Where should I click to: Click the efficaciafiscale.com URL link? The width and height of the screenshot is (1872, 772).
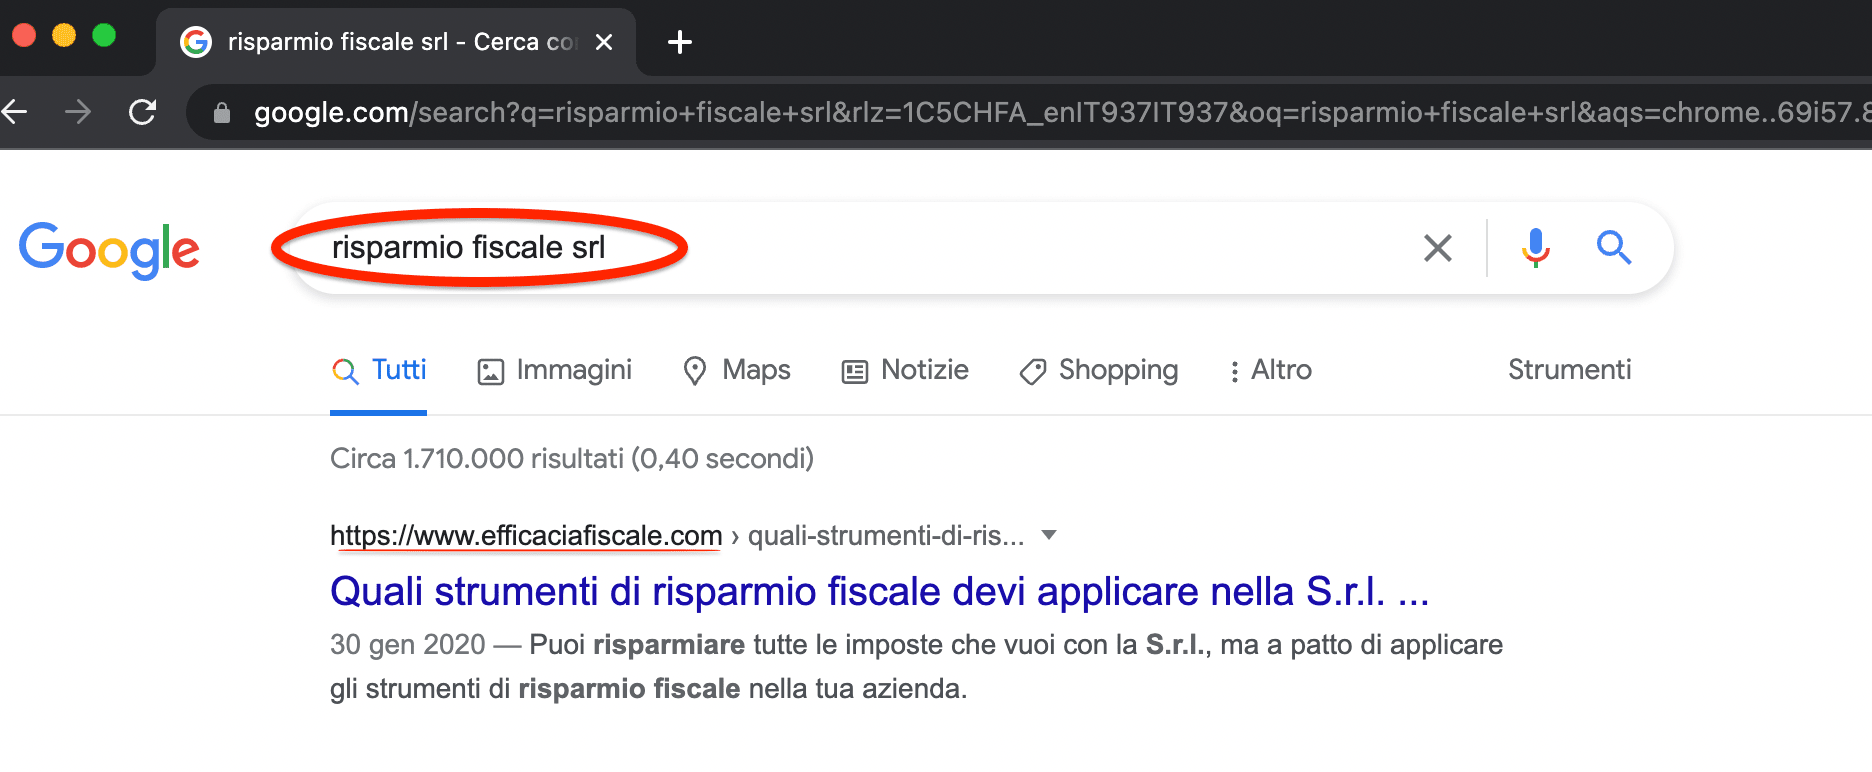tap(526, 536)
